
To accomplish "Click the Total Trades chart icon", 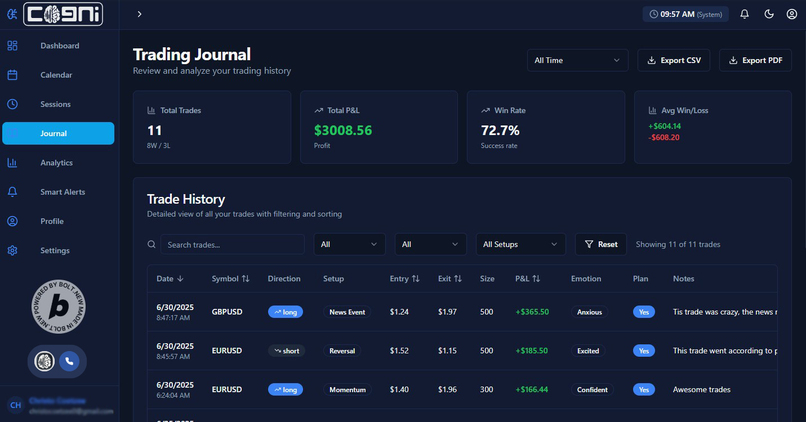I will tap(151, 111).
